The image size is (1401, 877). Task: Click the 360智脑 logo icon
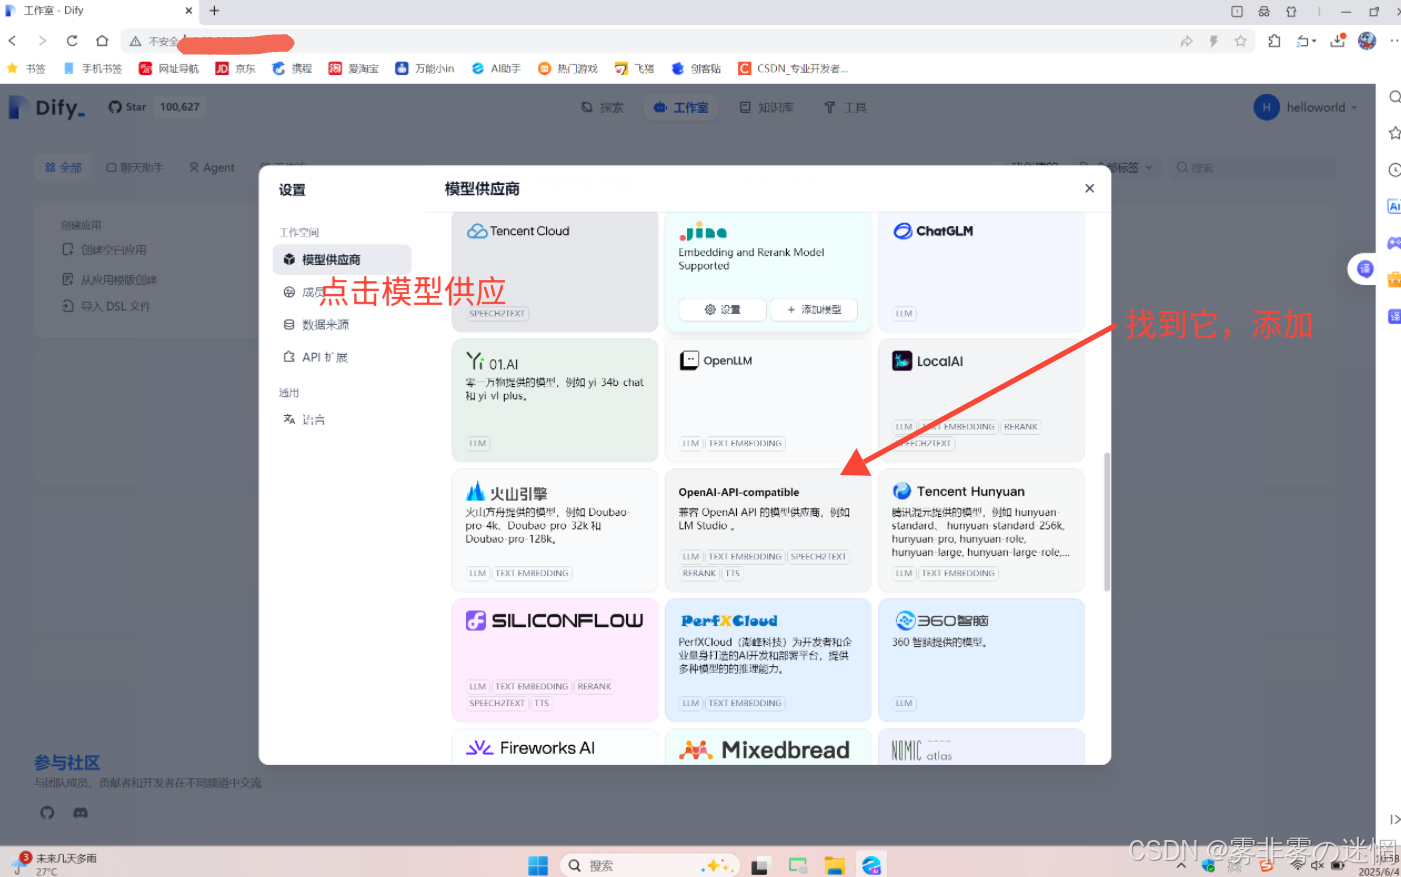(905, 621)
